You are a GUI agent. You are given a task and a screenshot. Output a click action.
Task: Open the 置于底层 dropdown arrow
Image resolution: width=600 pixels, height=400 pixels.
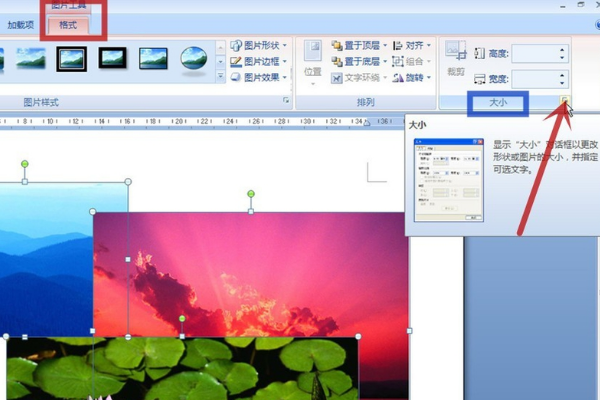(385, 61)
